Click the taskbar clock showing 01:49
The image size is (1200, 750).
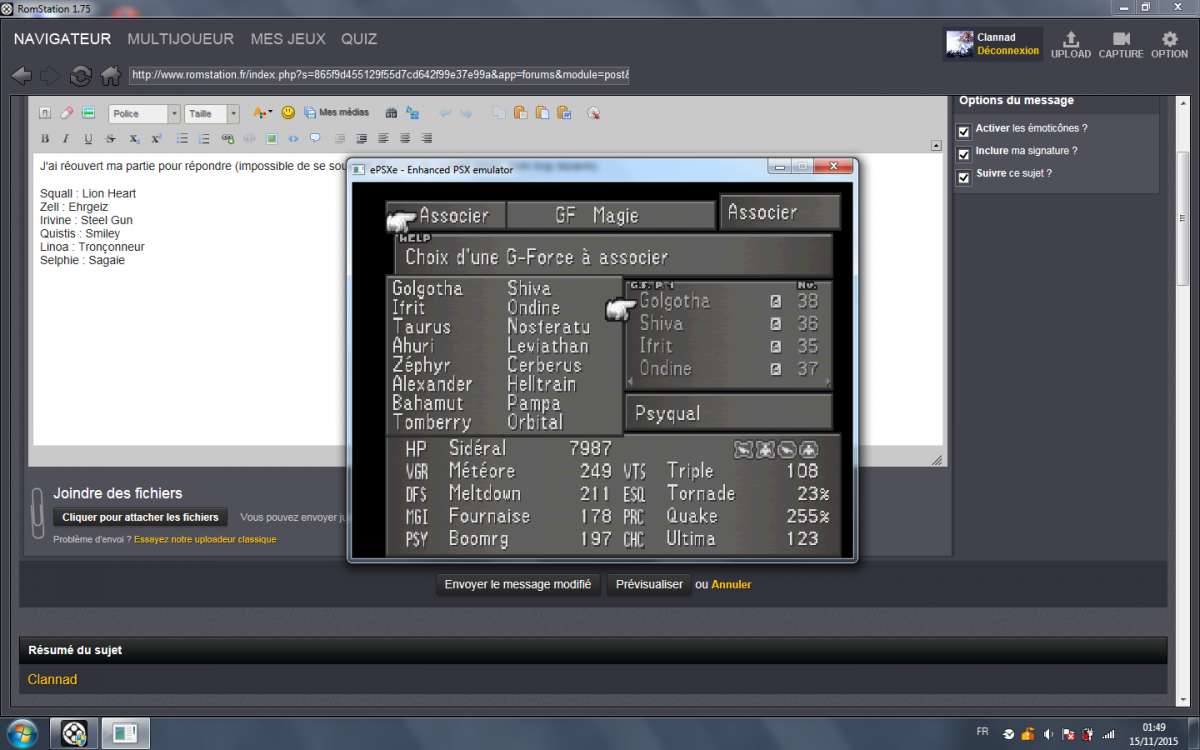[1153, 733]
